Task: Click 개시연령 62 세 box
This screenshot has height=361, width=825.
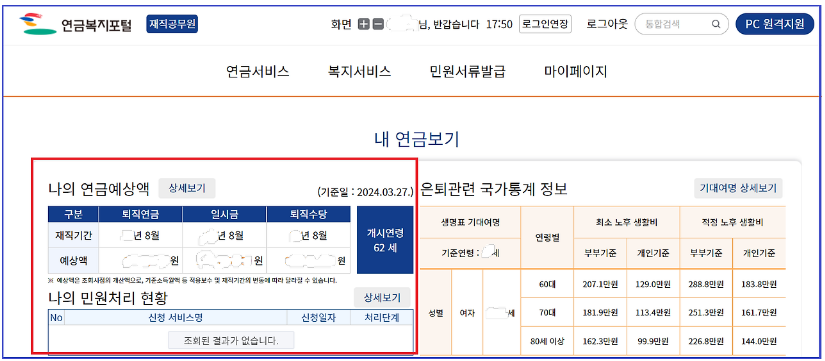Action: tap(385, 240)
